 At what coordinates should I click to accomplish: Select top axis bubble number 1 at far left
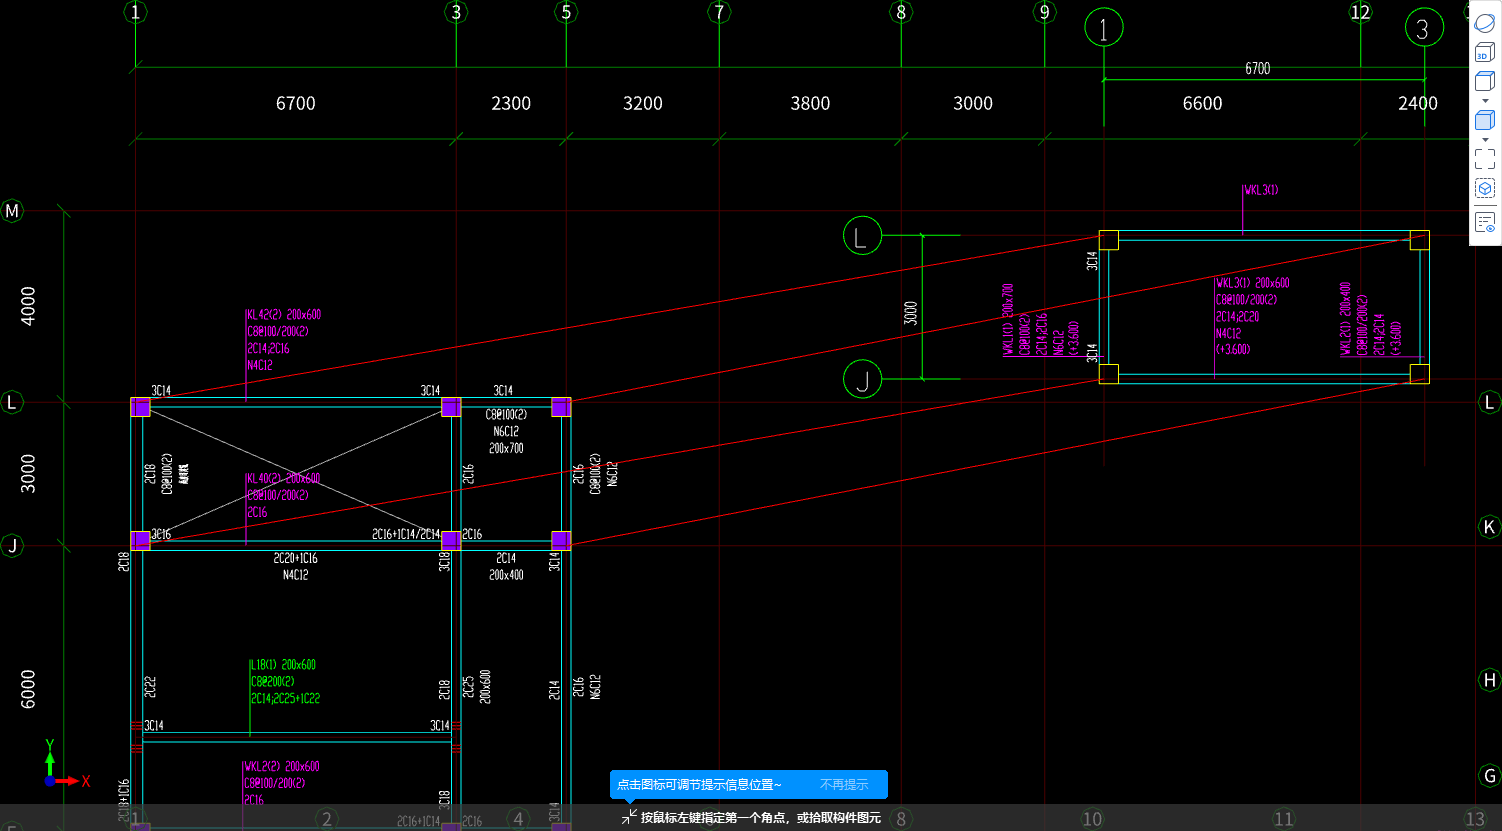pos(136,12)
